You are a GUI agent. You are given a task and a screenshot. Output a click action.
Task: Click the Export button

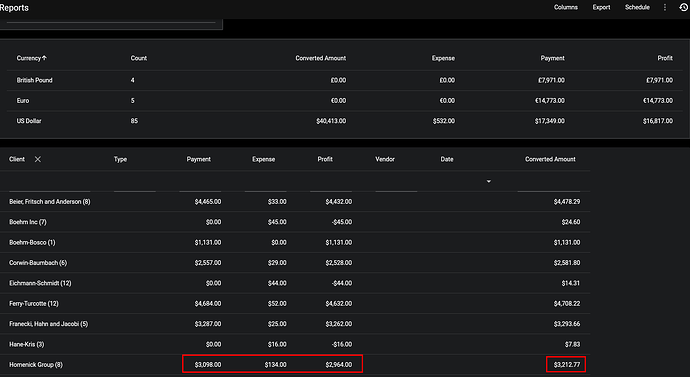(x=601, y=7)
